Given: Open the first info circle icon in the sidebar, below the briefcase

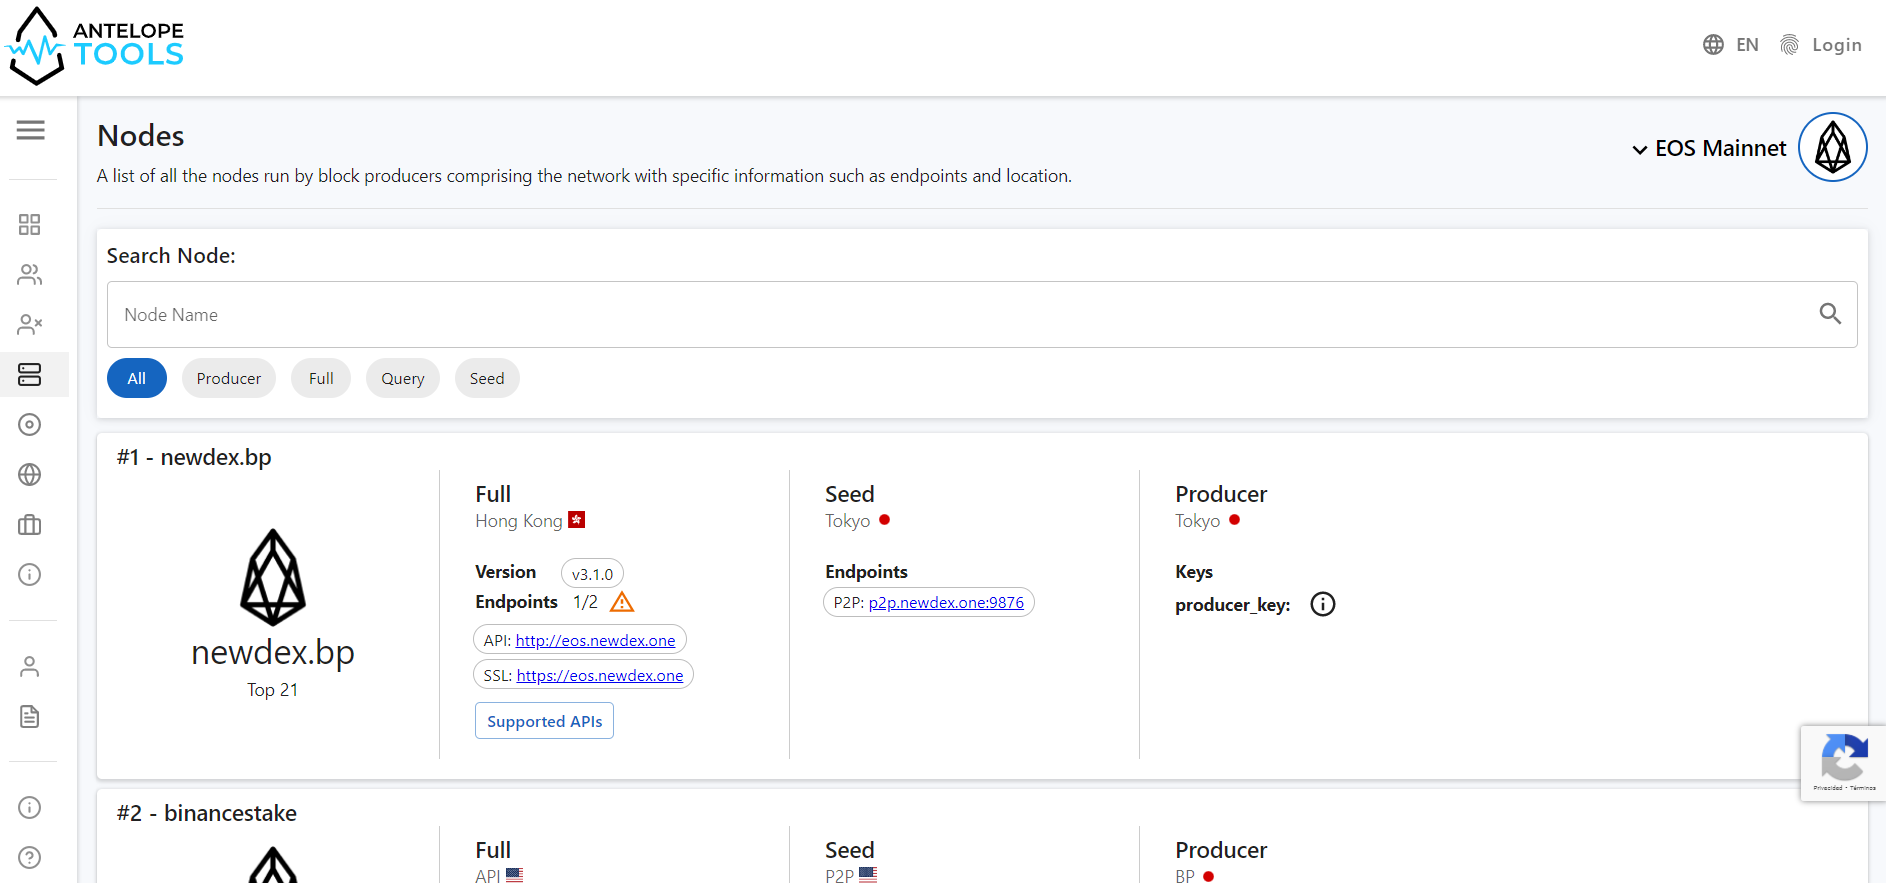Looking at the screenshot, I should (30, 574).
